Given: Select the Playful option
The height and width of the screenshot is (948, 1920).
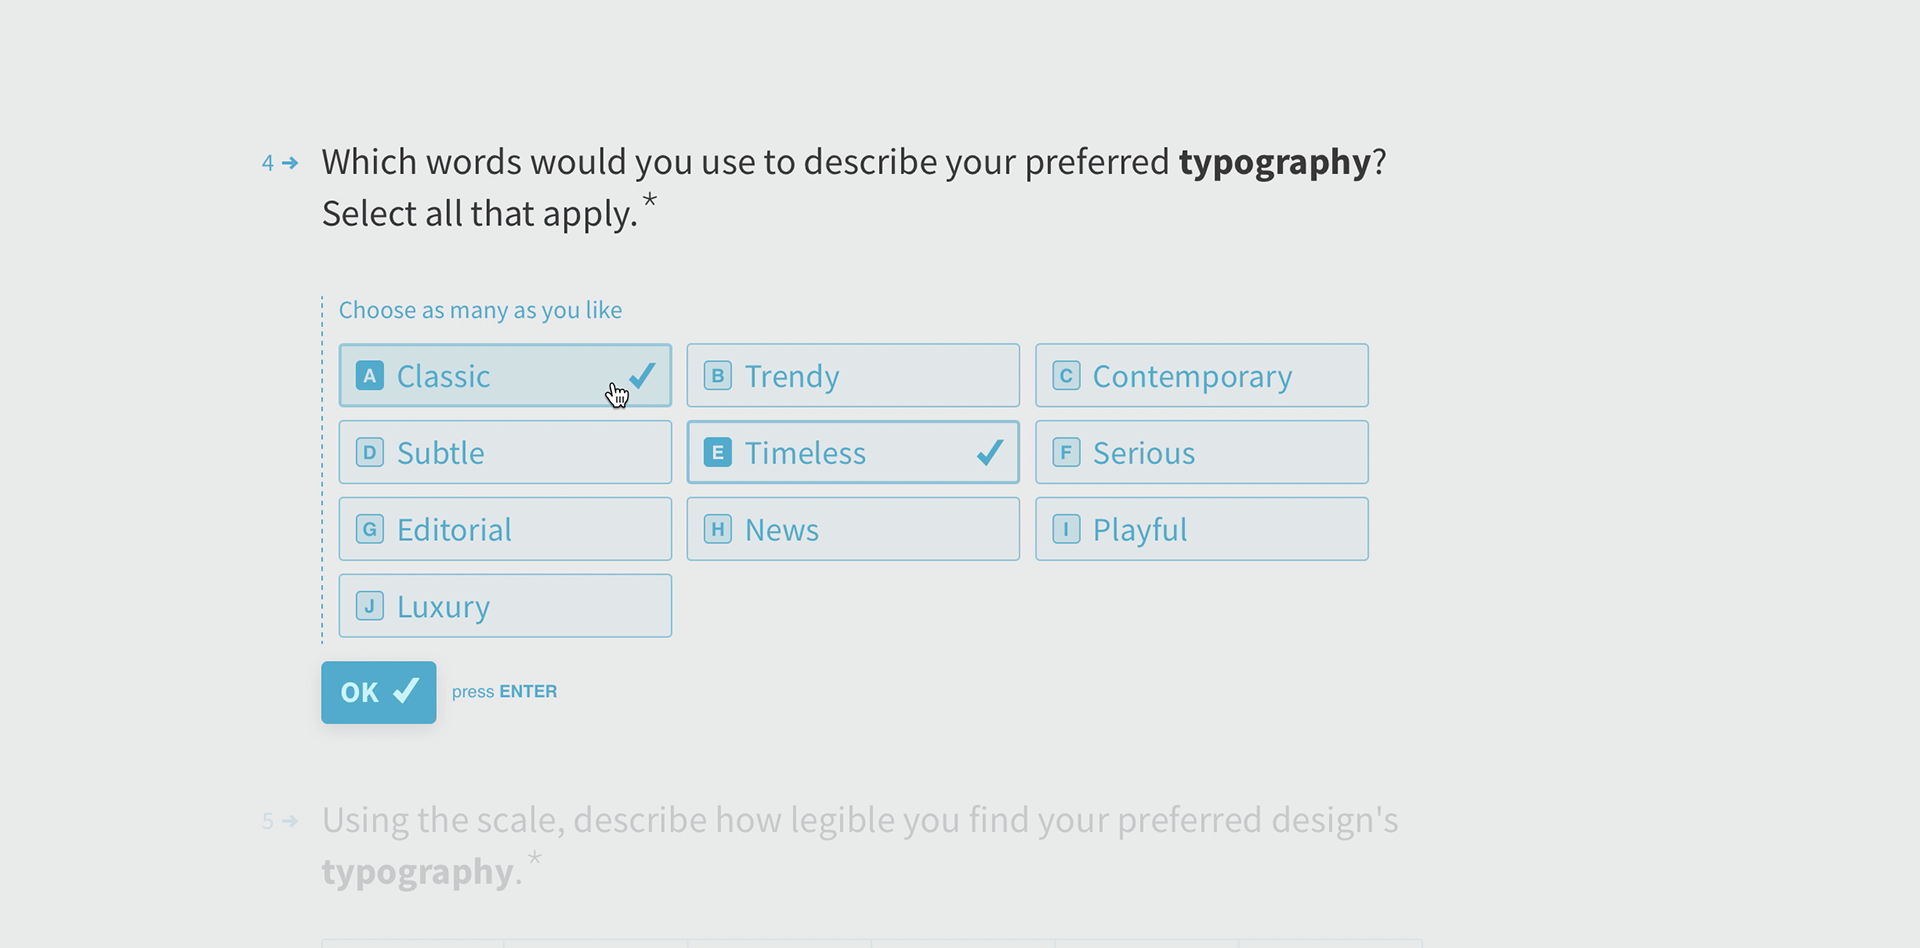Looking at the screenshot, I should click(x=1201, y=529).
